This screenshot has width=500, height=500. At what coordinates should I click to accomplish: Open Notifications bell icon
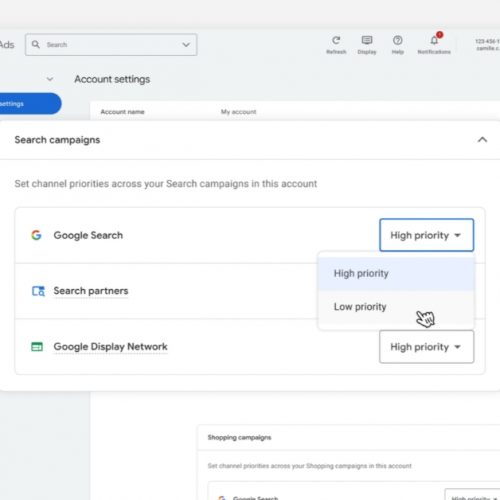tap(434, 40)
